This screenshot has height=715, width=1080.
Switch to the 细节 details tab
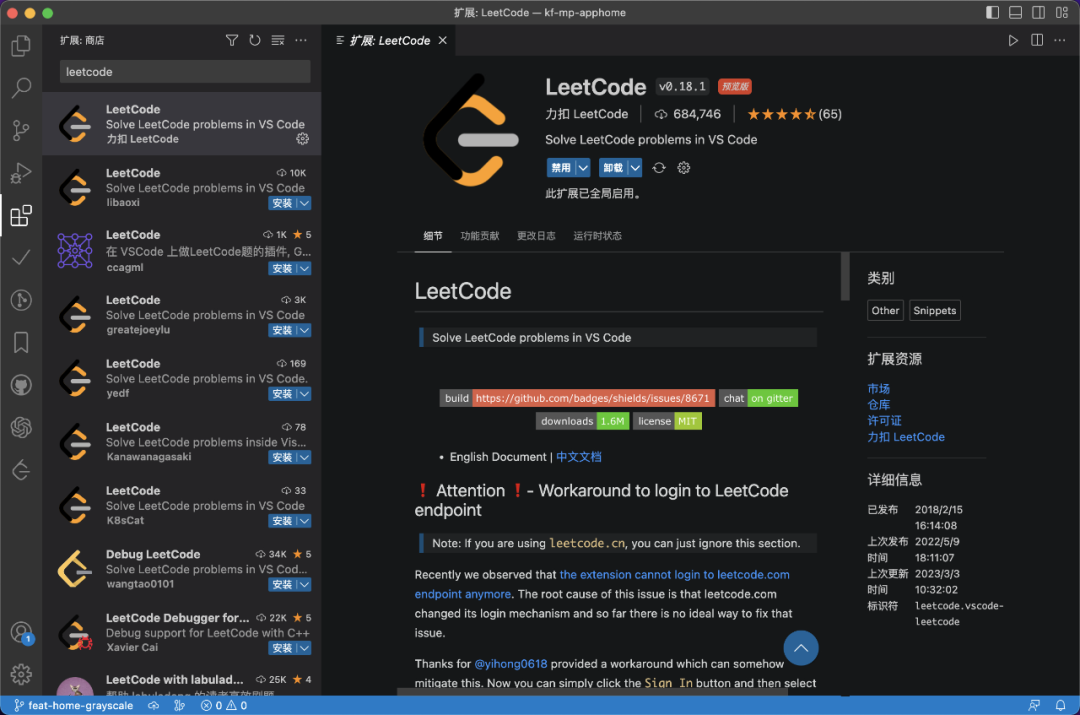[433, 236]
